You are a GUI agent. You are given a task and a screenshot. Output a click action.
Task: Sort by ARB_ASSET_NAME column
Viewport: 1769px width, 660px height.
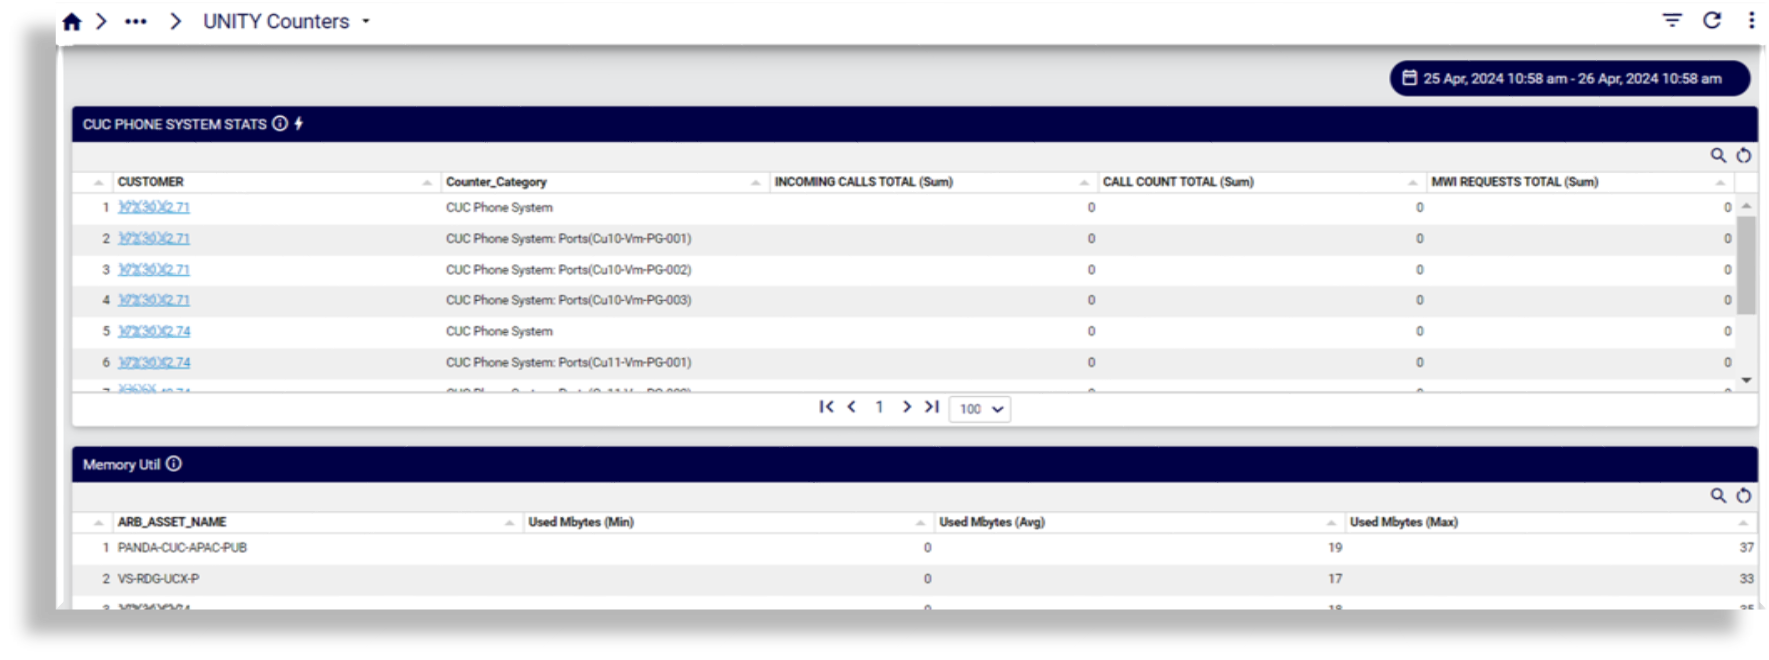click(172, 522)
